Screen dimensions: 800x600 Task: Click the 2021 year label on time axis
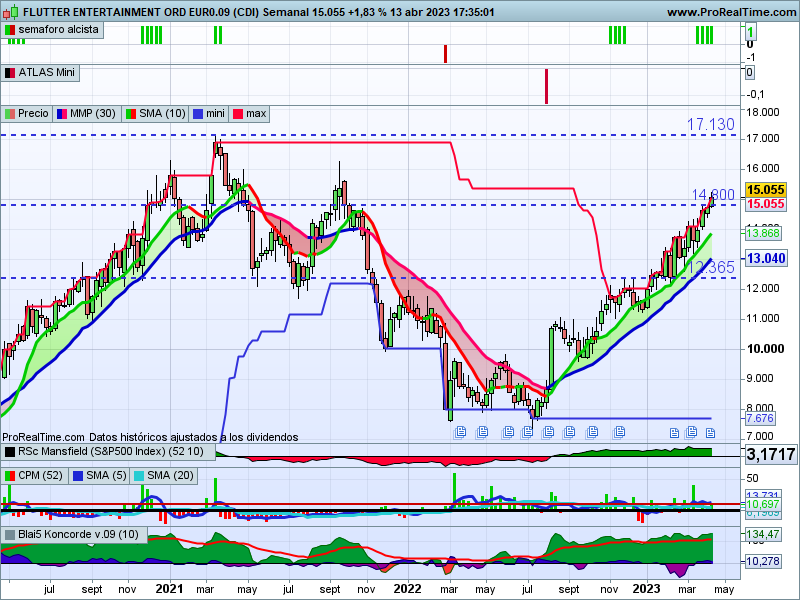[169, 589]
